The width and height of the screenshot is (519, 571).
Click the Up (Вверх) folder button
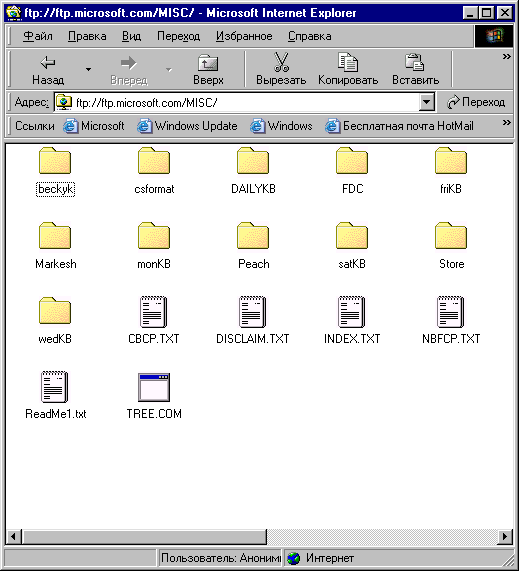208,70
